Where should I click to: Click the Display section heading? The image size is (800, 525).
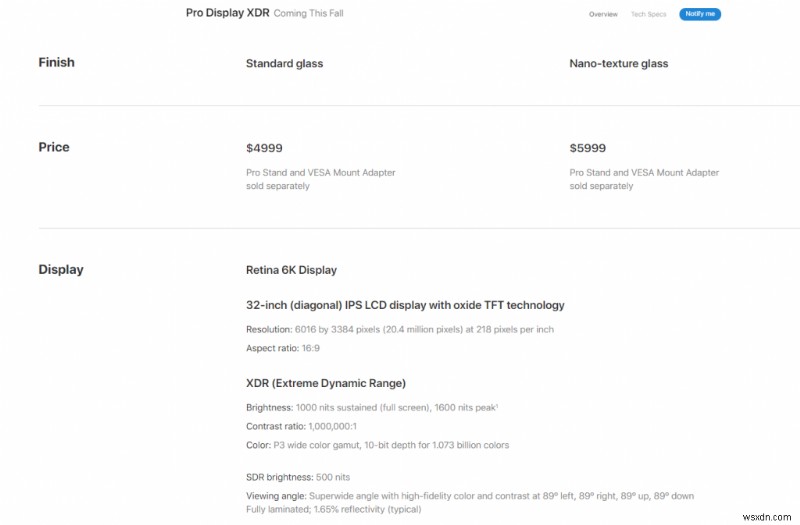[x=61, y=269]
